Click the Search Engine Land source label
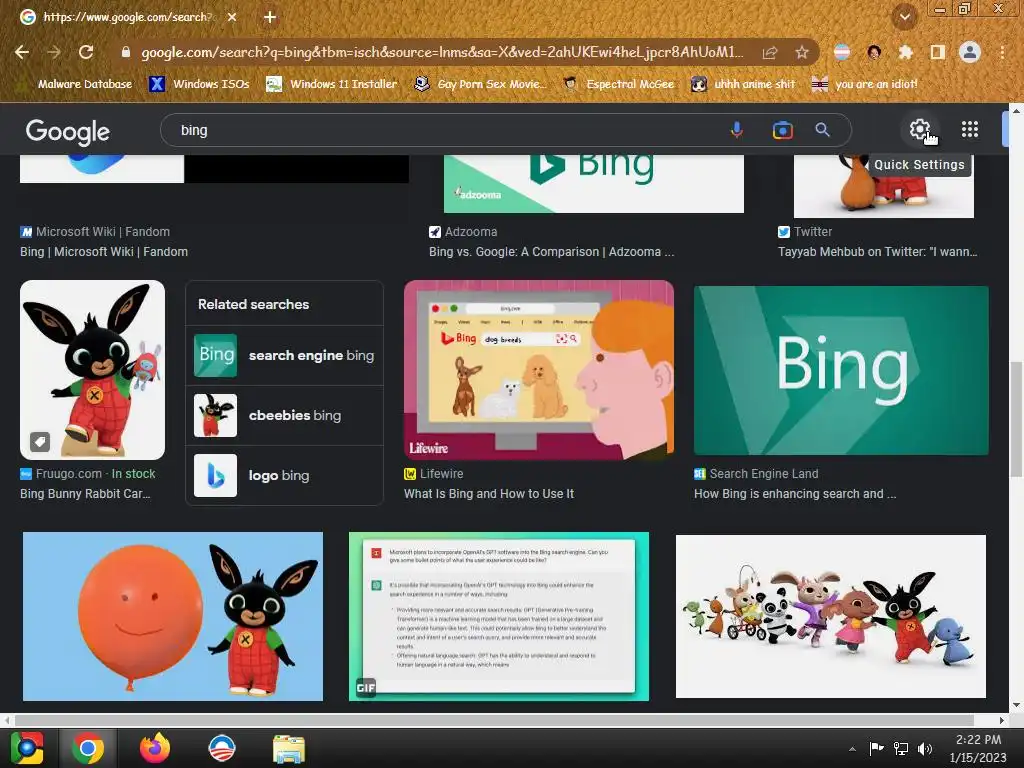Image resolution: width=1024 pixels, height=768 pixels. pyautogui.click(x=756, y=473)
